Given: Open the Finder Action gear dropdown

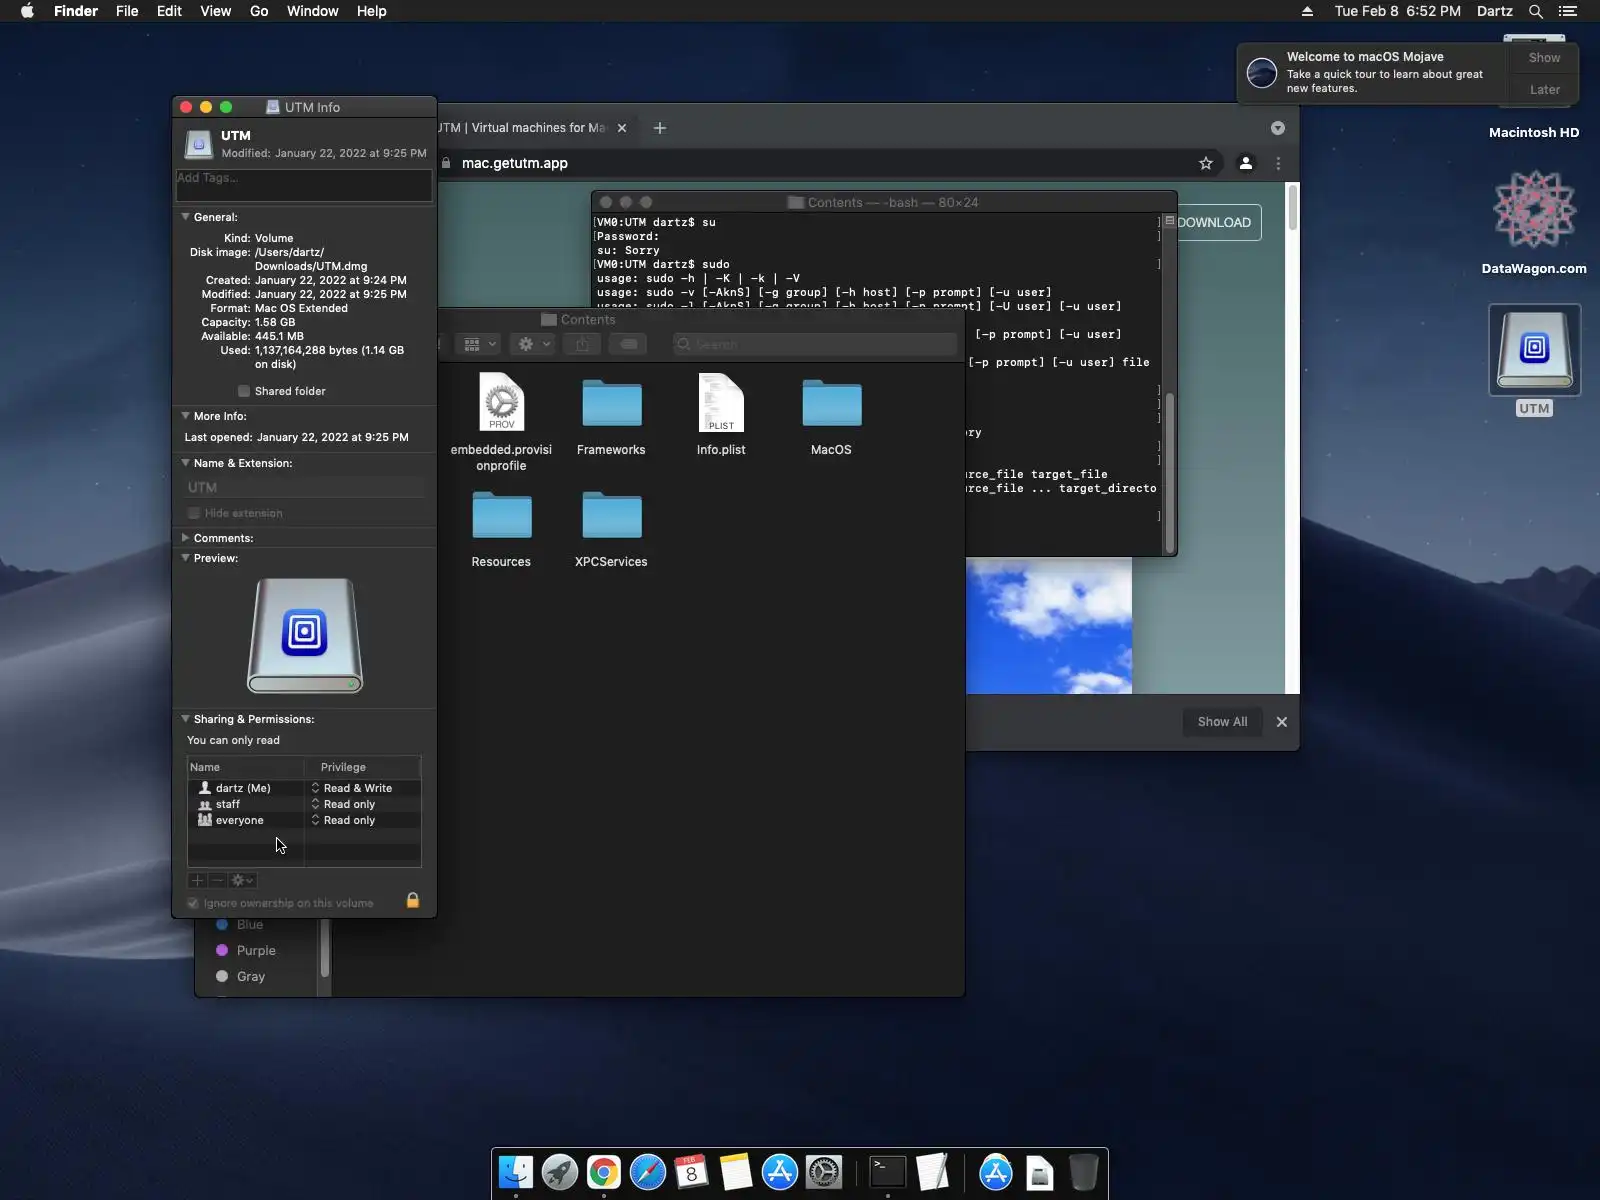Looking at the screenshot, I should point(532,344).
